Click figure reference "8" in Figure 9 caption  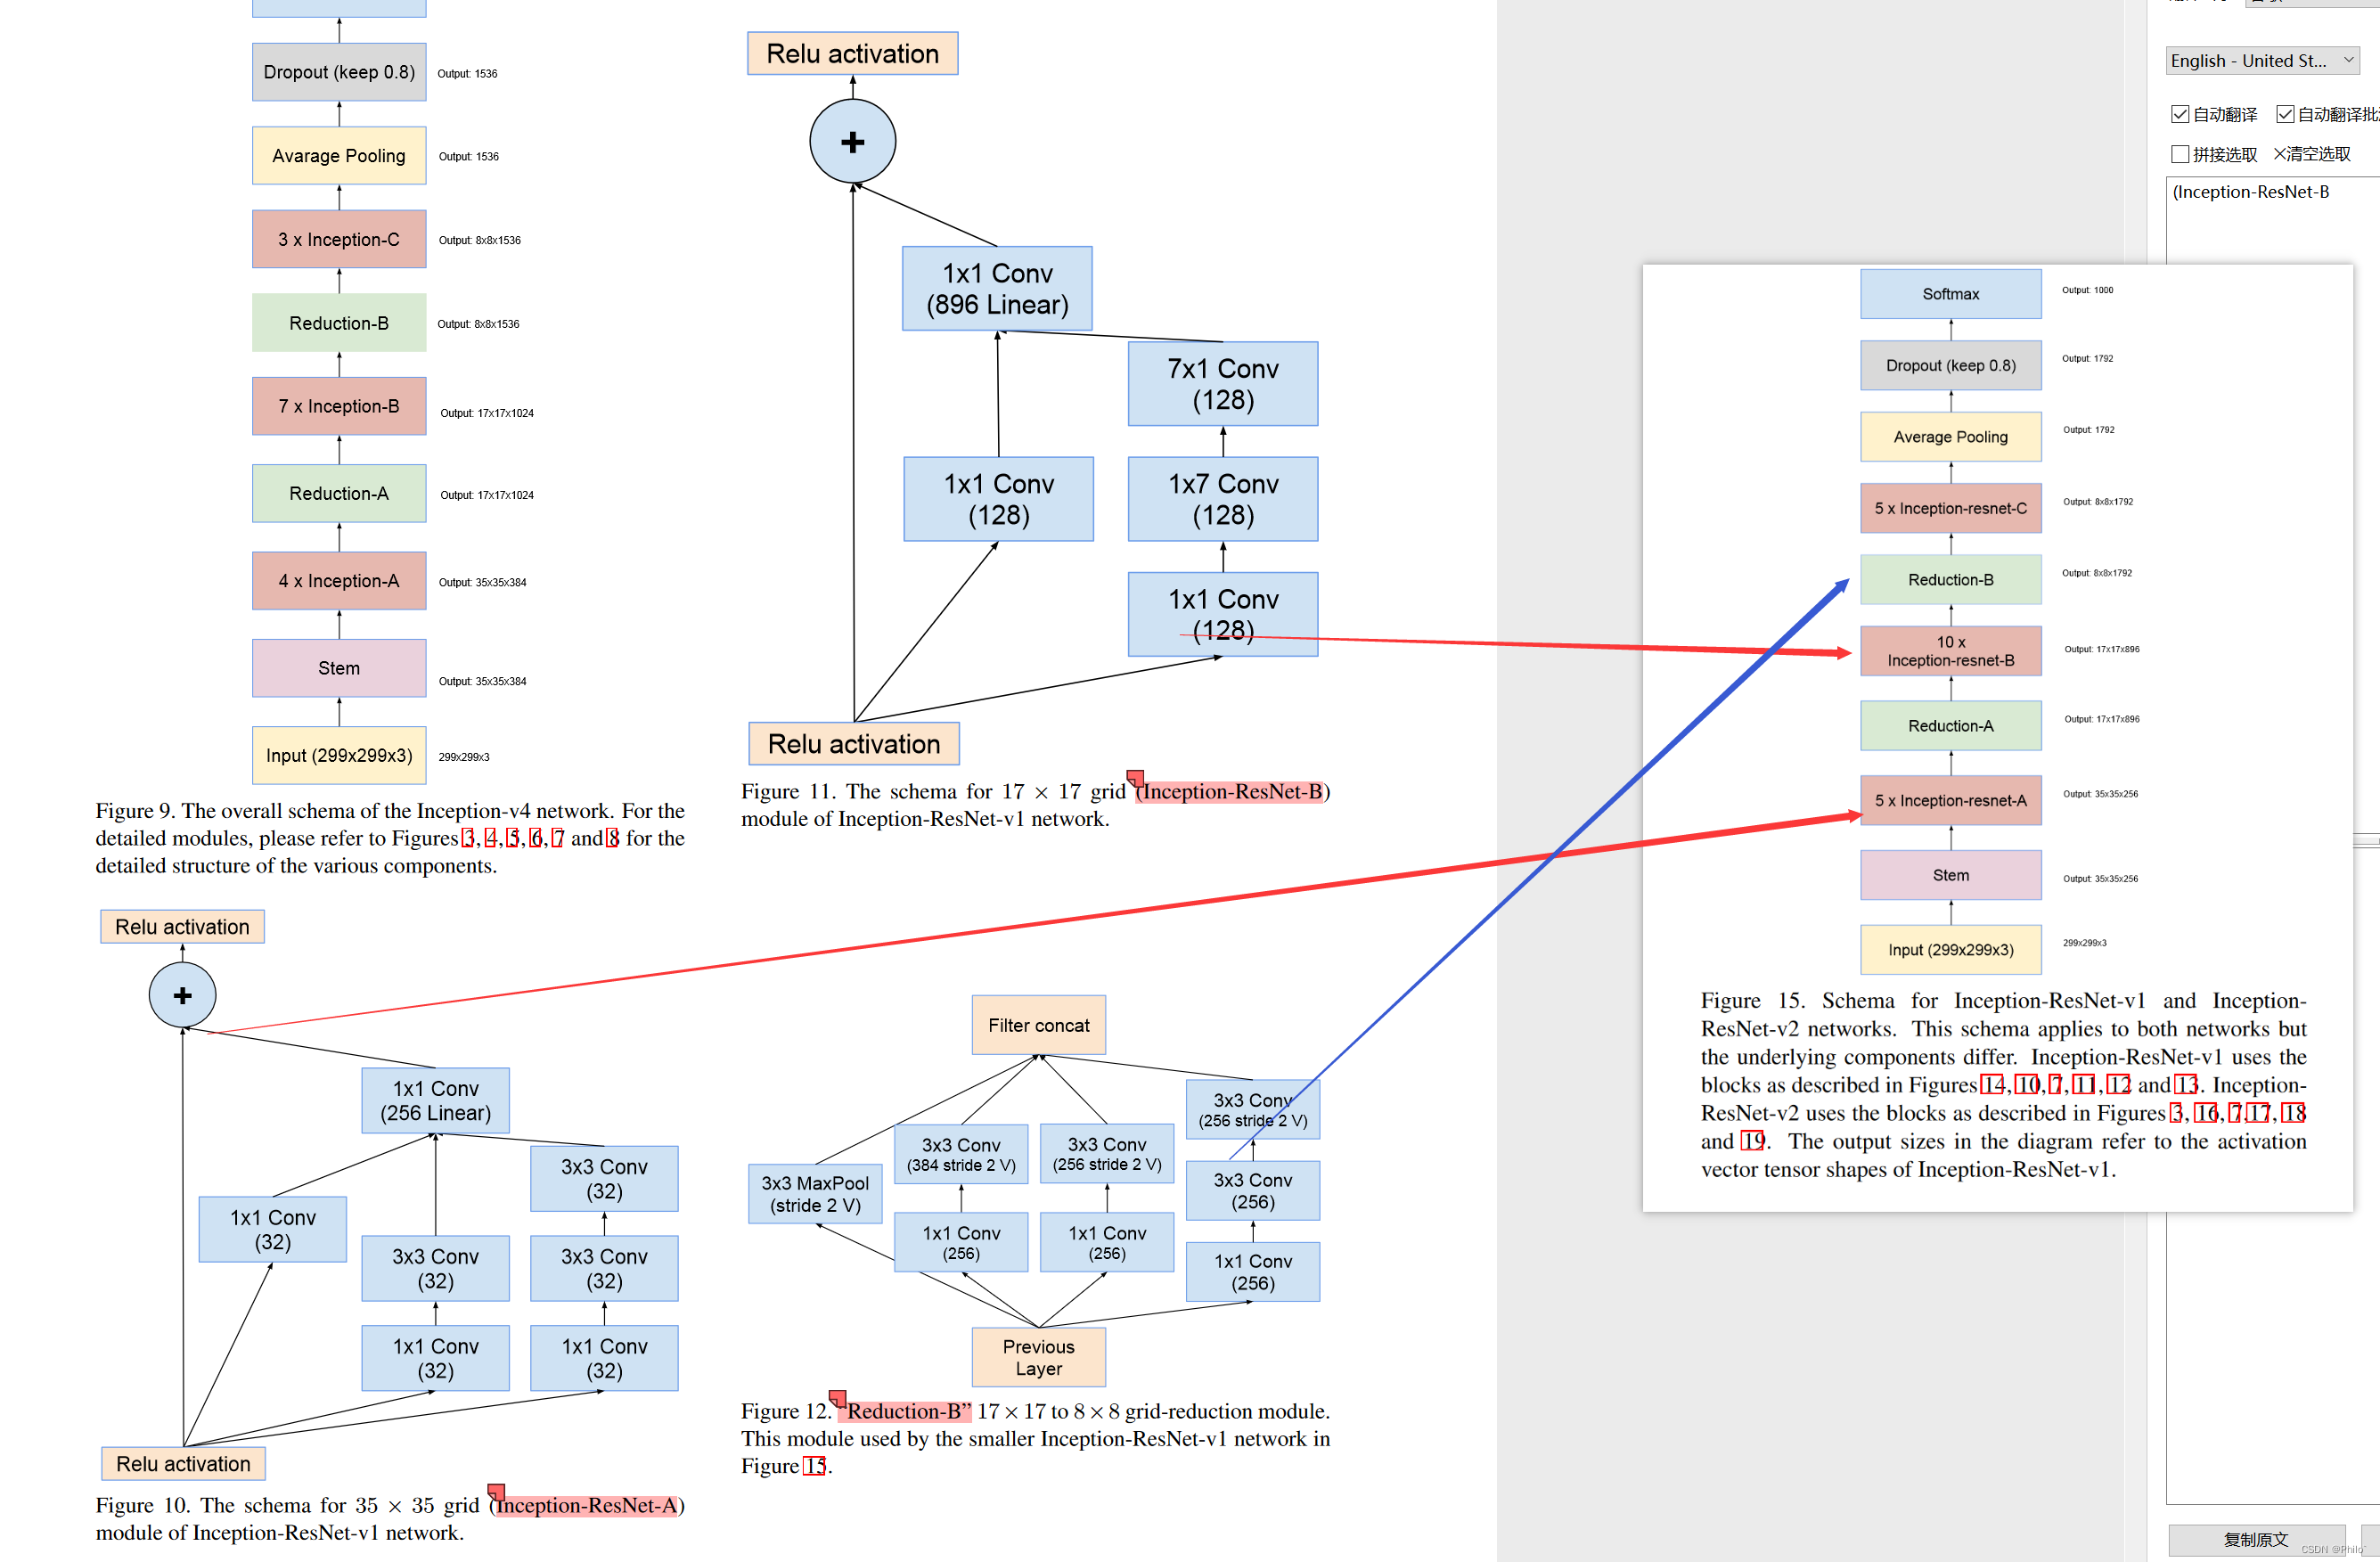[x=614, y=838]
